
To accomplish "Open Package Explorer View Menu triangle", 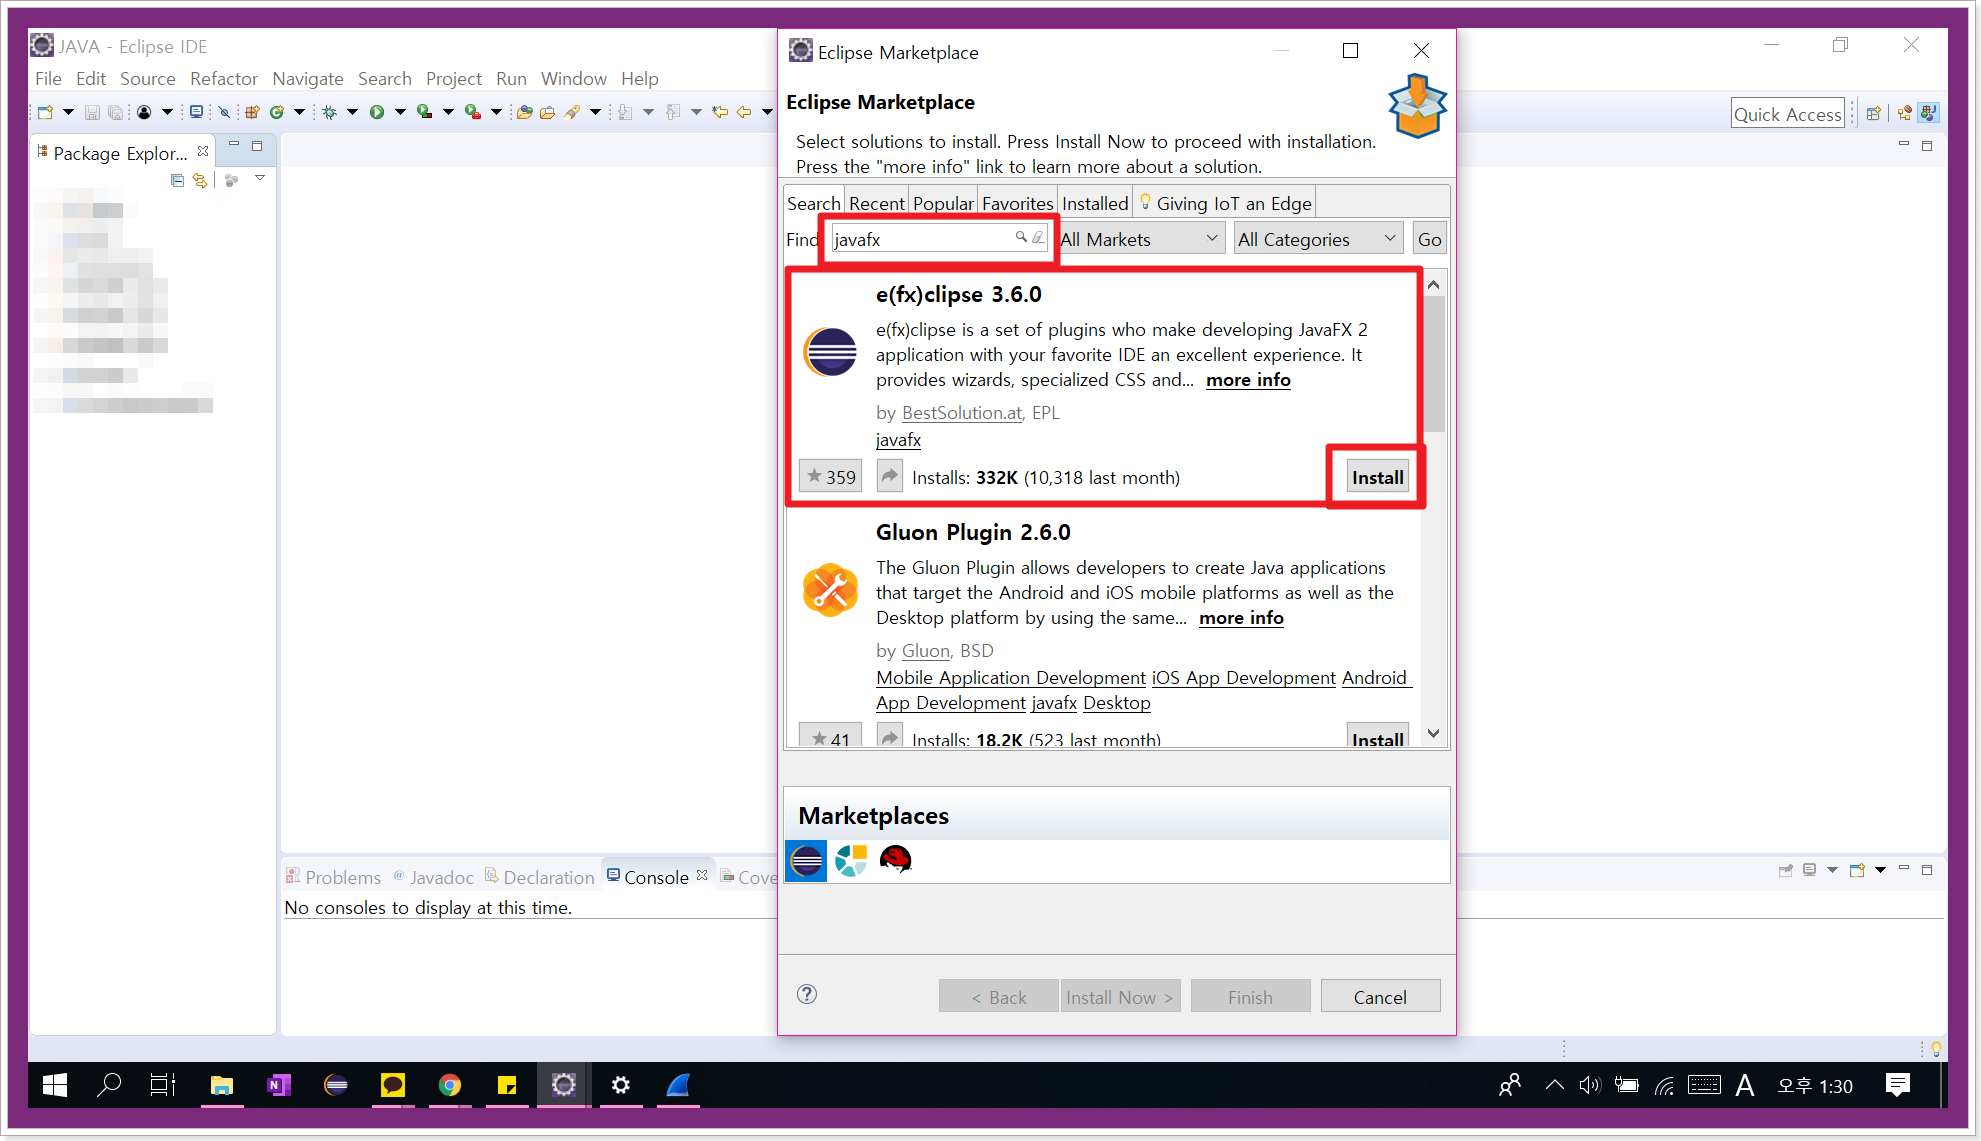I will coord(260,178).
